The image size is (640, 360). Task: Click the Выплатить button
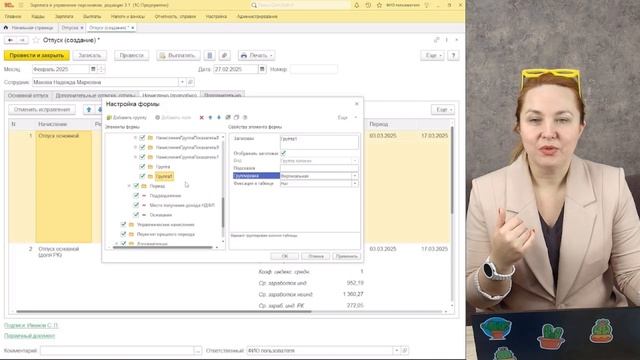pyautogui.click(x=178, y=56)
